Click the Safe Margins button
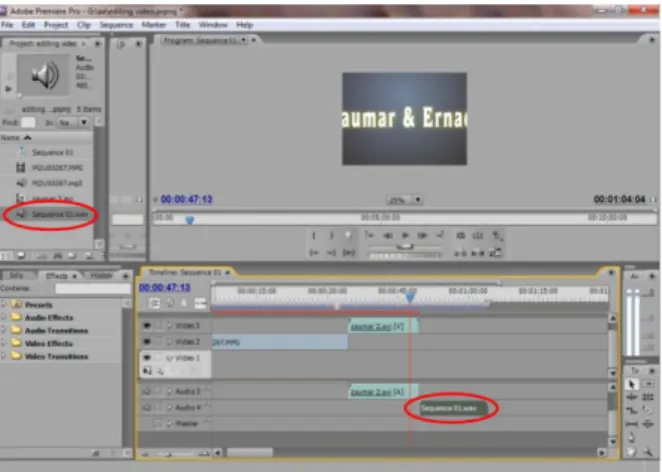 click(x=478, y=235)
